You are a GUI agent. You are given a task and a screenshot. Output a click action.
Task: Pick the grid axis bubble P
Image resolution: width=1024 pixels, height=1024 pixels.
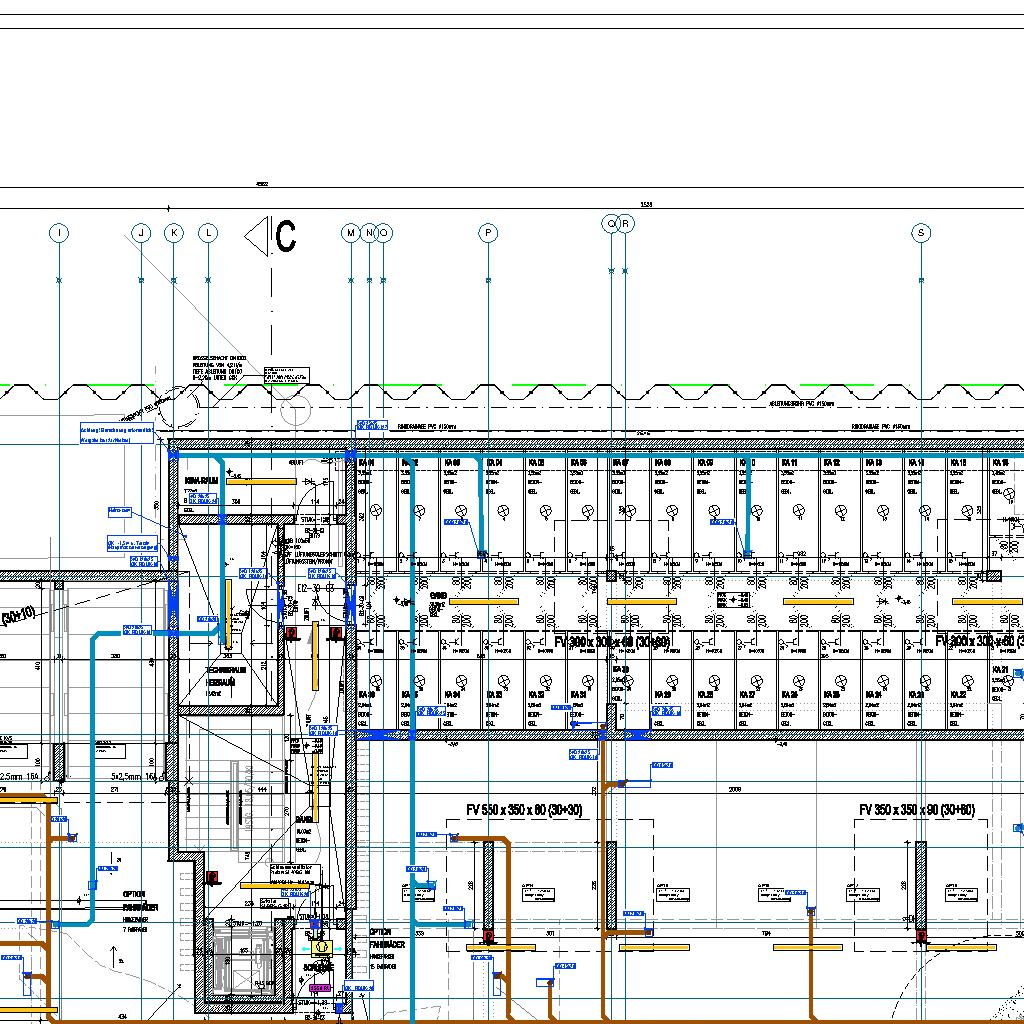point(488,233)
